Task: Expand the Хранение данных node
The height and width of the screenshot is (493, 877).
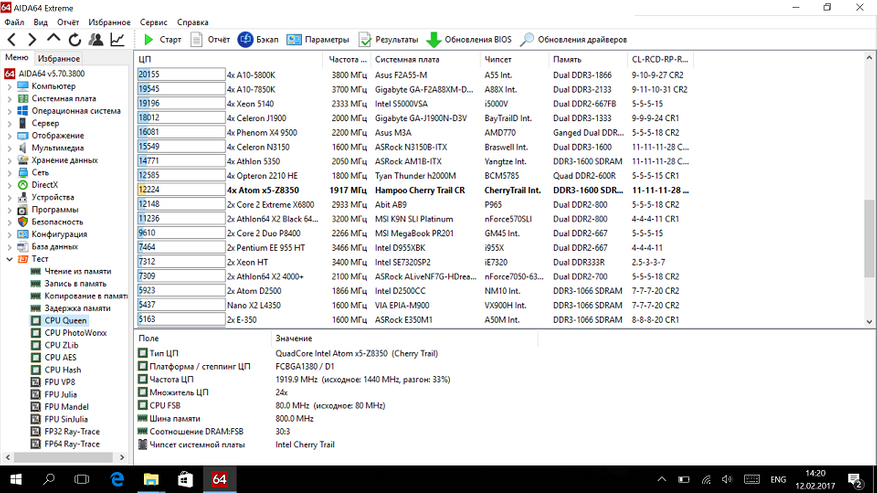Action: tap(9, 161)
